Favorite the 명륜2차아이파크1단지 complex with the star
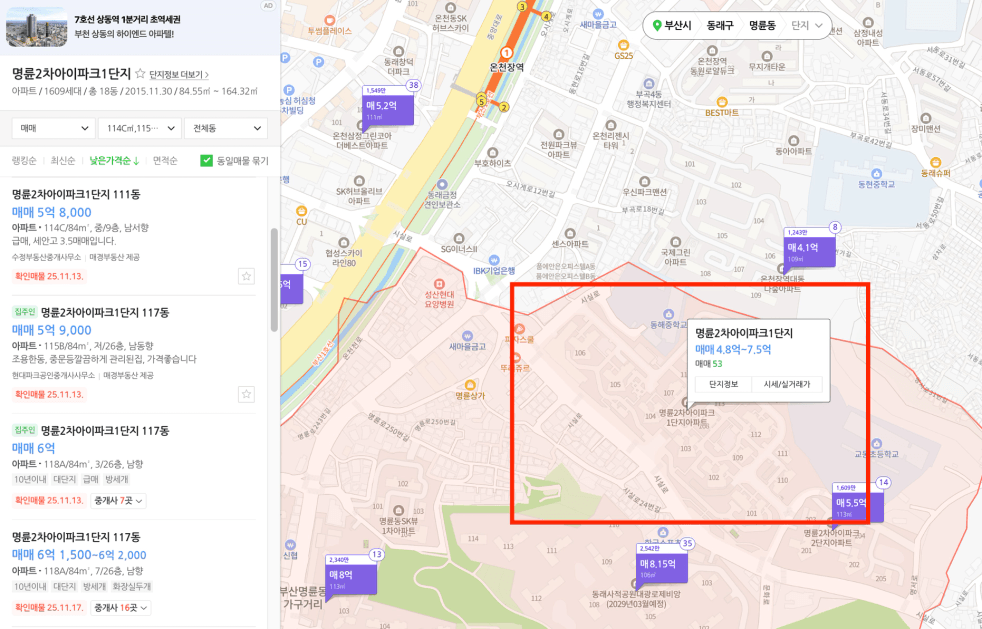Screen dimensions: 982x629 pos(140,74)
